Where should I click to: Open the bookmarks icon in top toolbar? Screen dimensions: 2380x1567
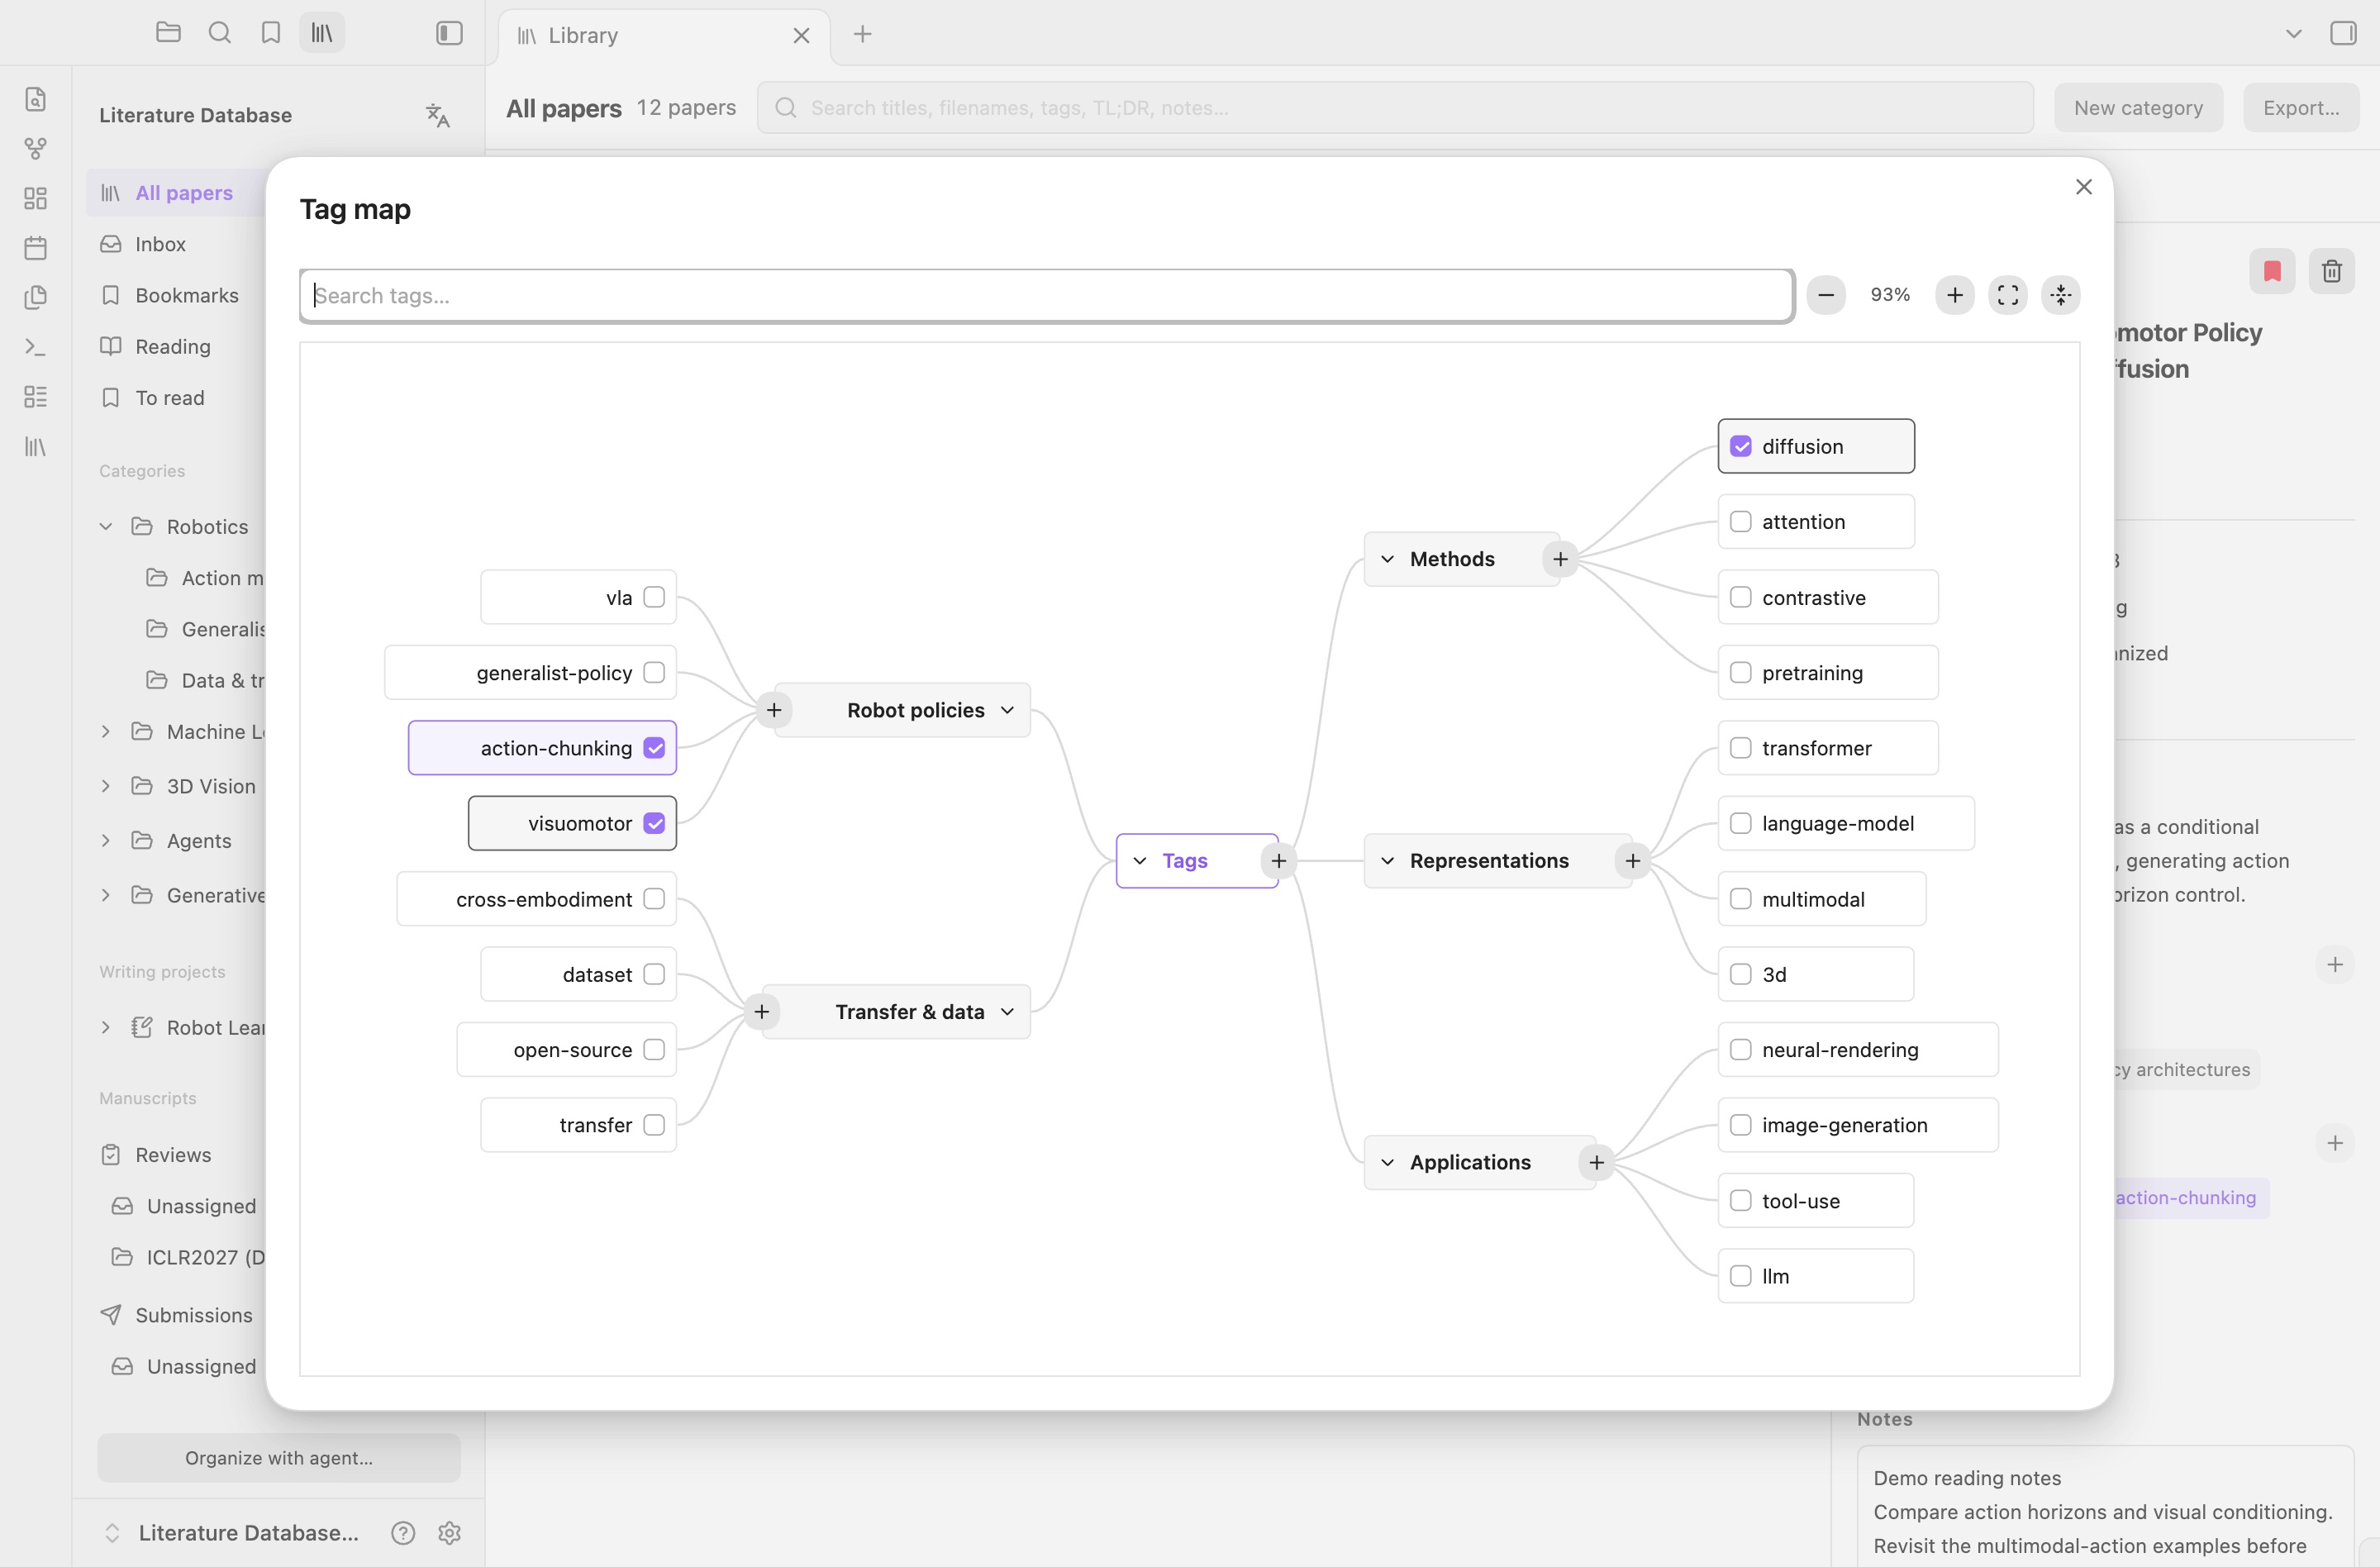(271, 33)
